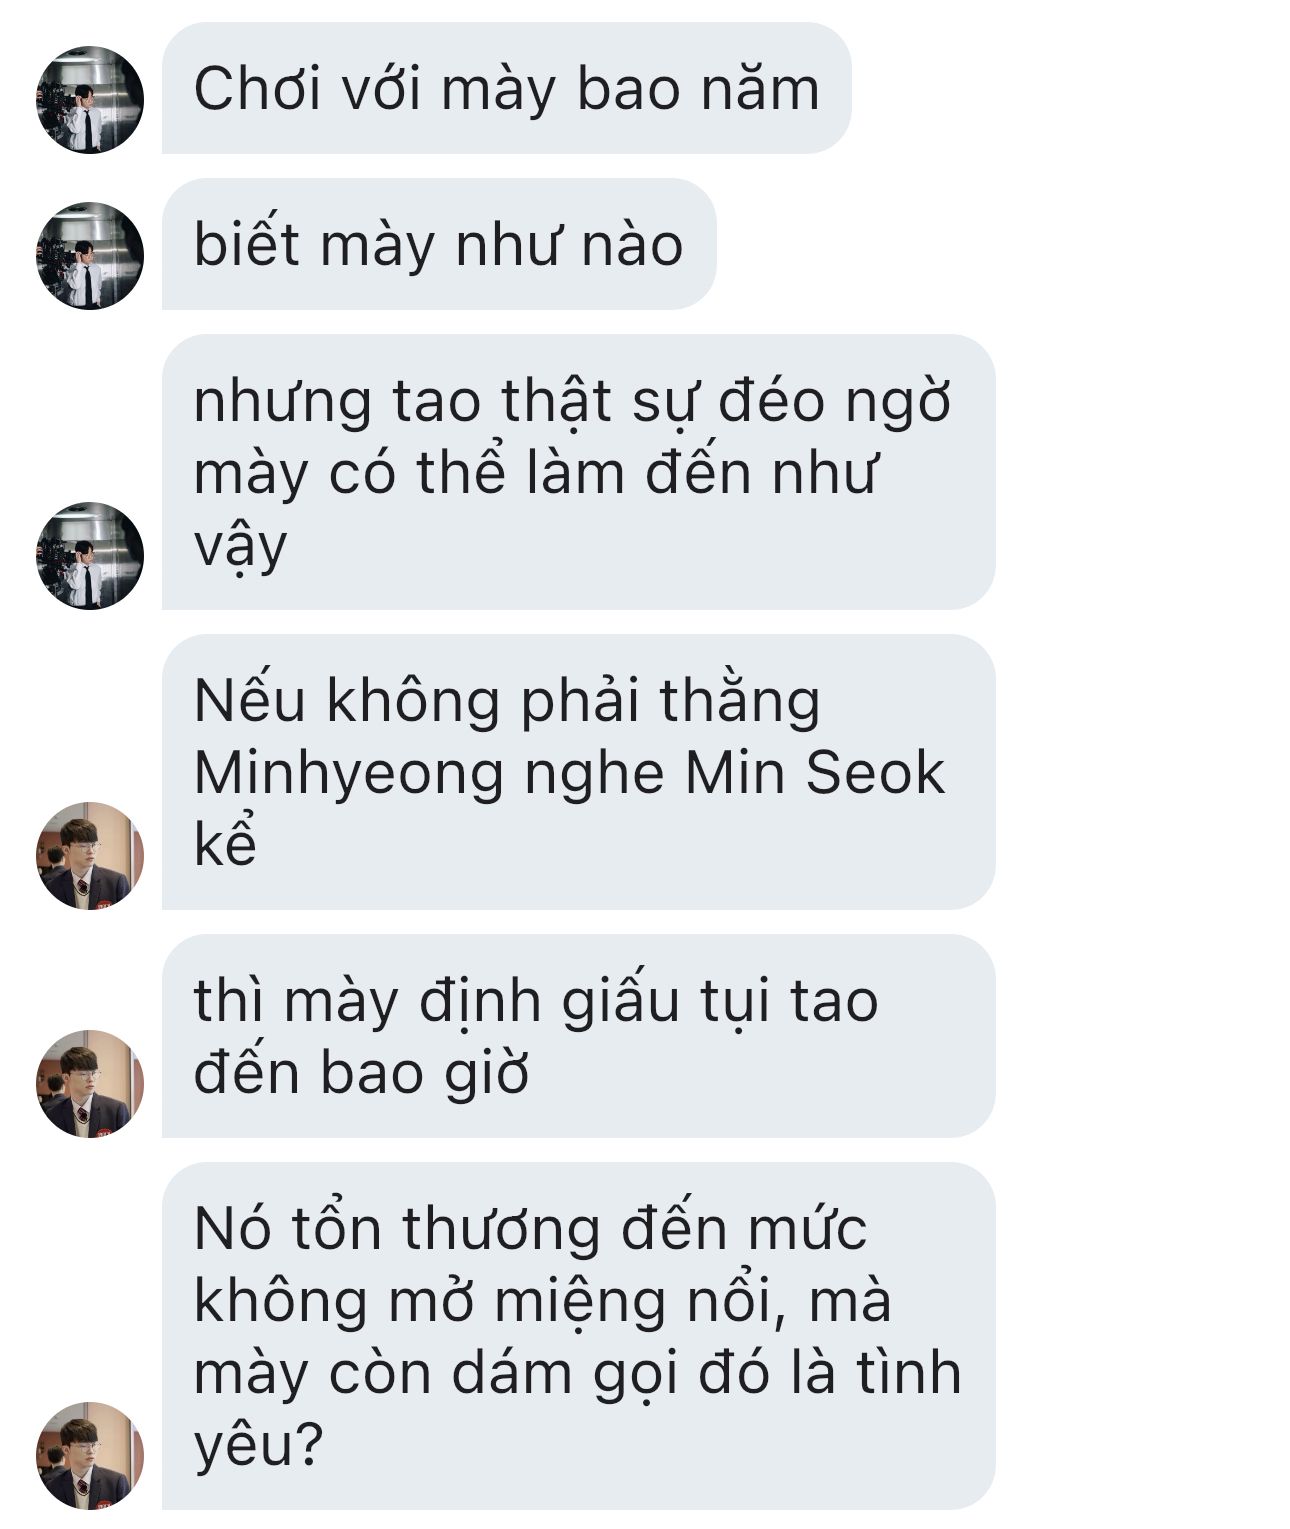Tap avatar beside "Nó tổn thương đến mức" message
Image resolution: width=1290 pixels, height=1529 pixels.
tap(90, 1455)
